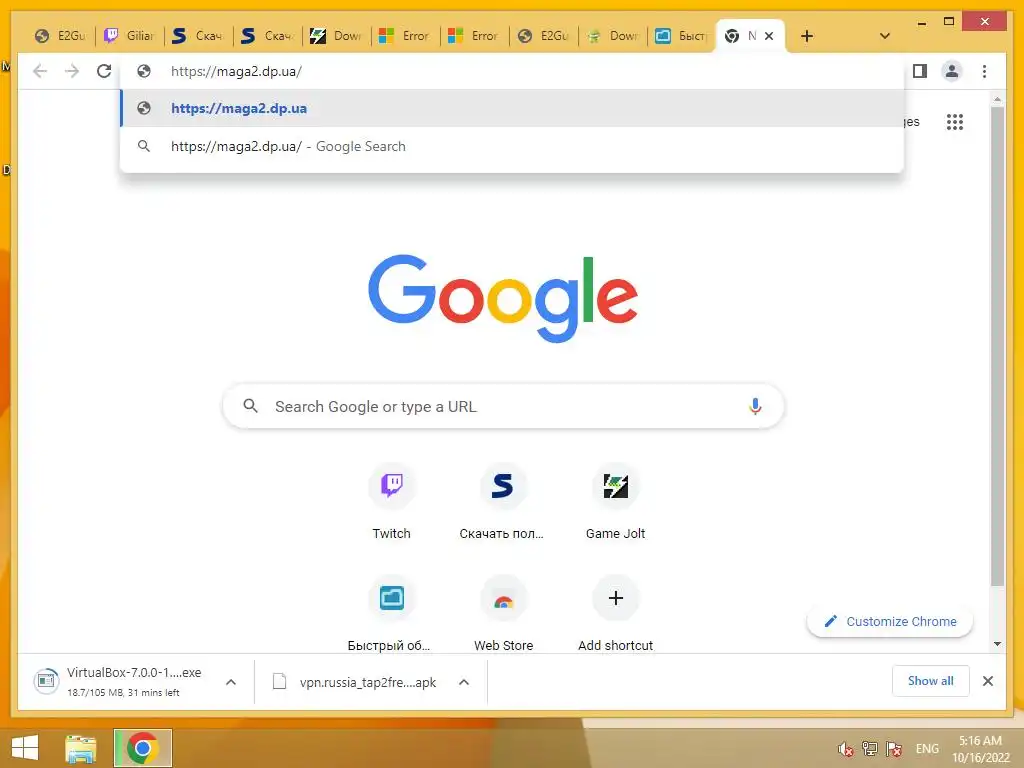Click the ENG language indicator
The width and height of the screenshot is (1024, 768).
[x=927, y=748]
